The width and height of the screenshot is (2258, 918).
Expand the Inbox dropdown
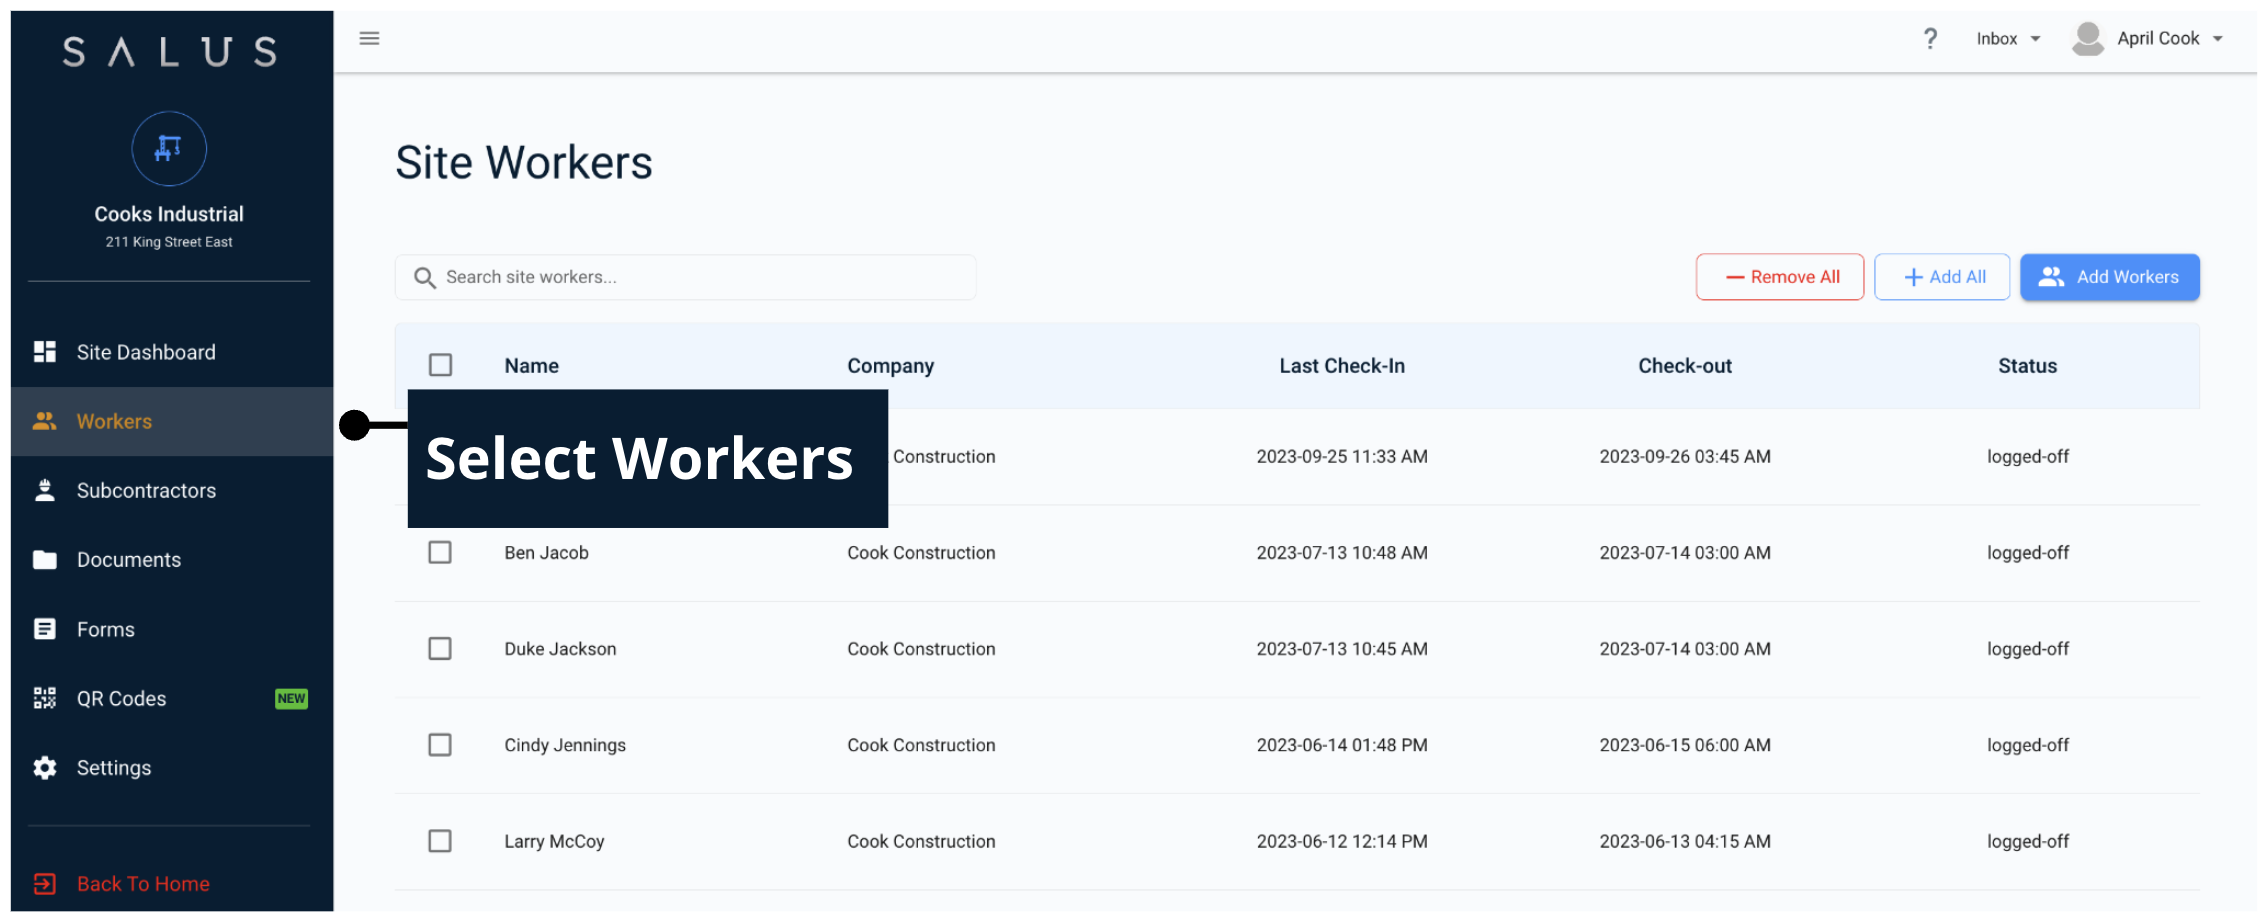[x=2008, y=38]
